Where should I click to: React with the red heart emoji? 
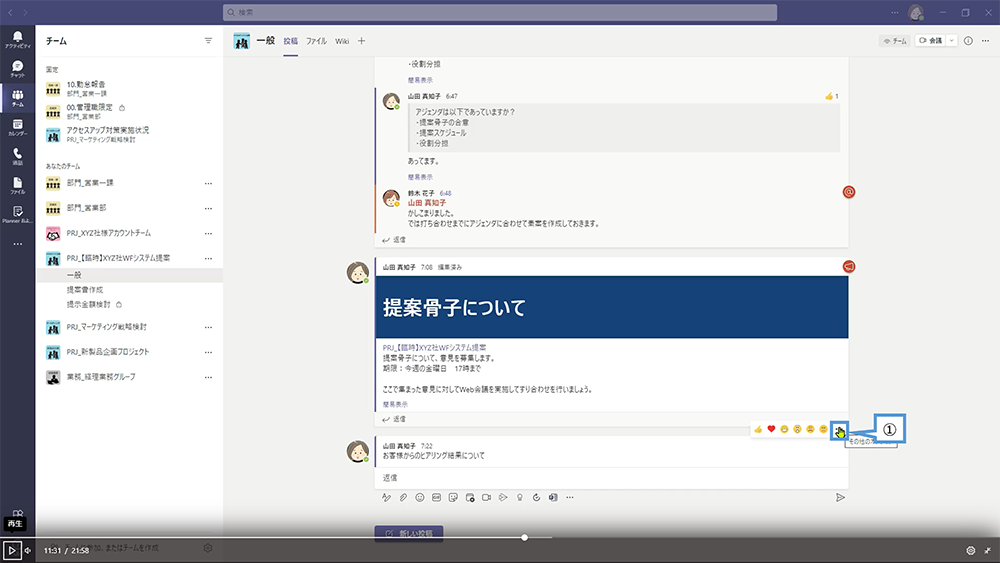(x=771, y=429)
